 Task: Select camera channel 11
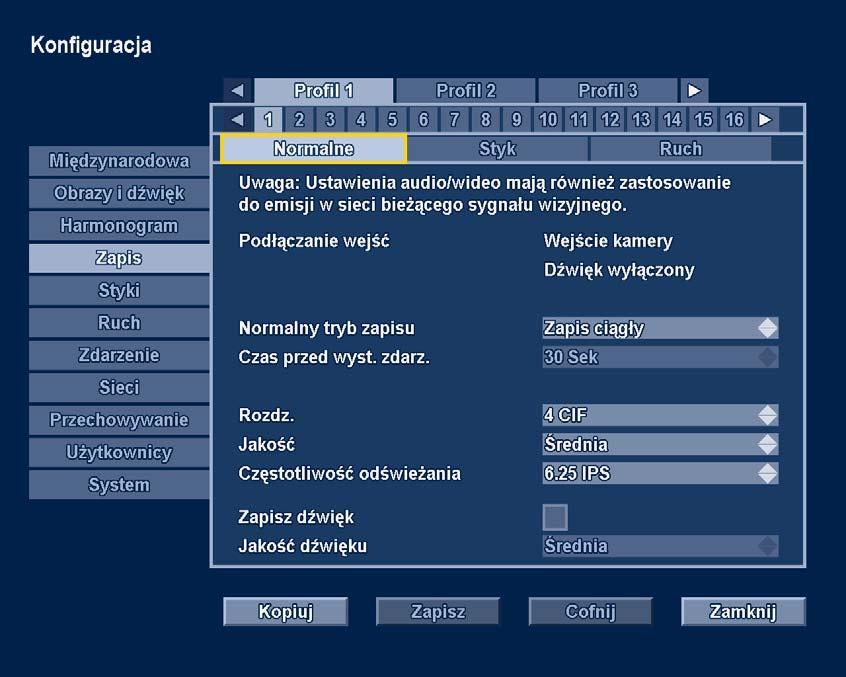pyautogui.click(x=579, y=120)
